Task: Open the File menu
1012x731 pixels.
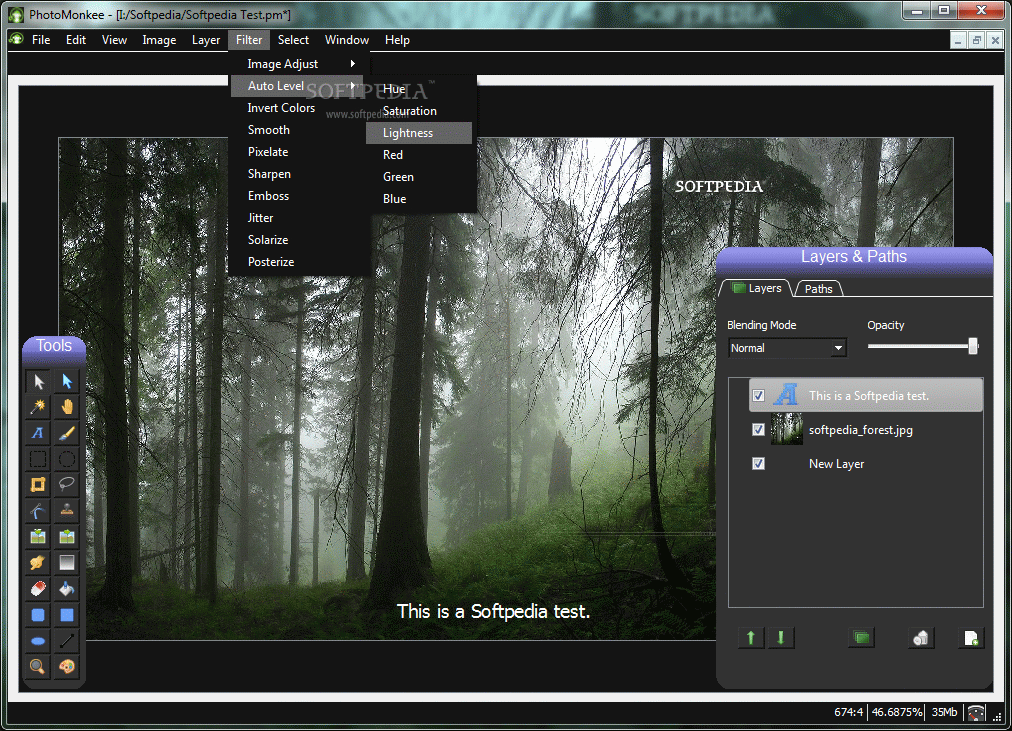Action: point(41,40)
